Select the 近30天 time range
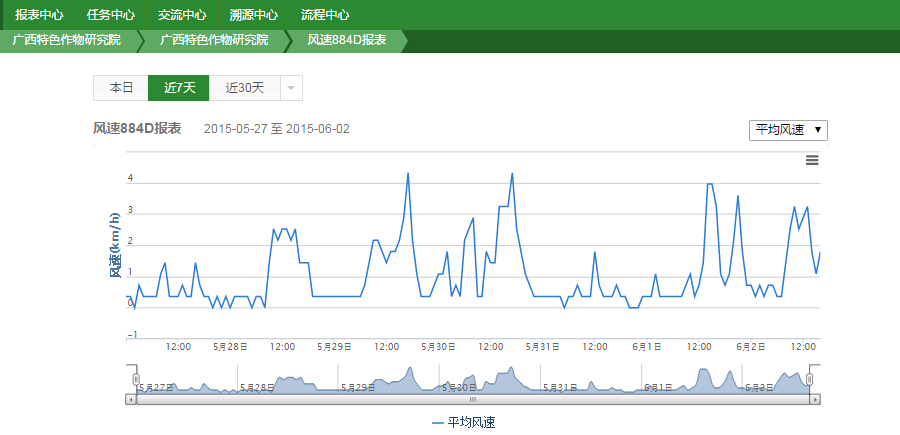 point(245,88)
